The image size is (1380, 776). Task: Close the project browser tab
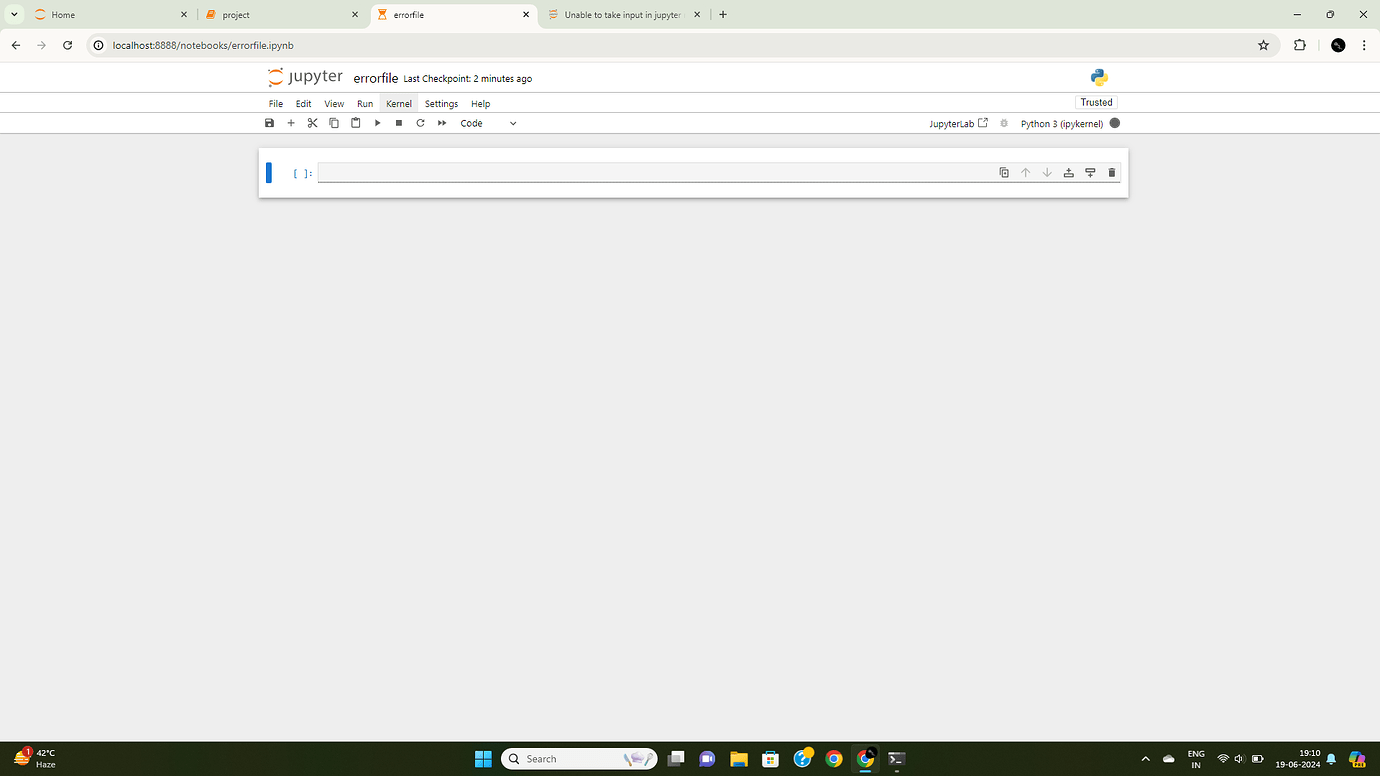click(x=355, y=15)
